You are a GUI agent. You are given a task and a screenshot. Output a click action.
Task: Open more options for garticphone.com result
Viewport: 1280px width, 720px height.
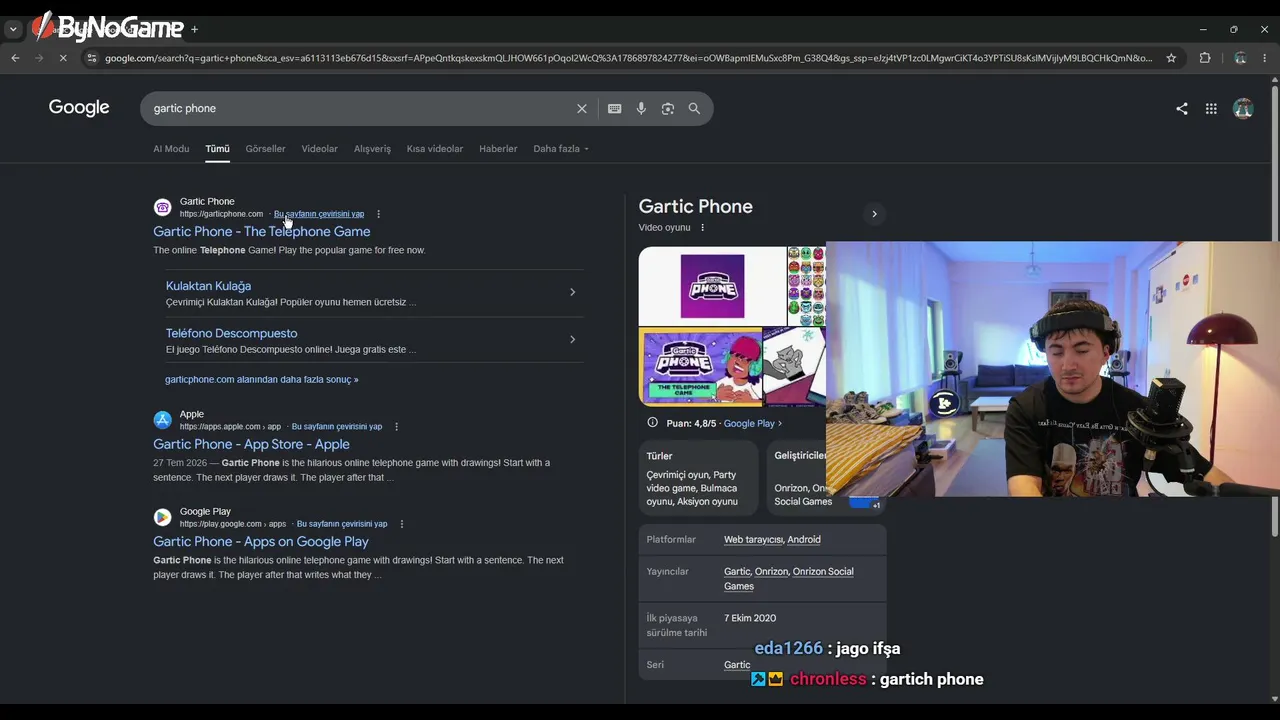pyautogui.click(x=378, y=214)
